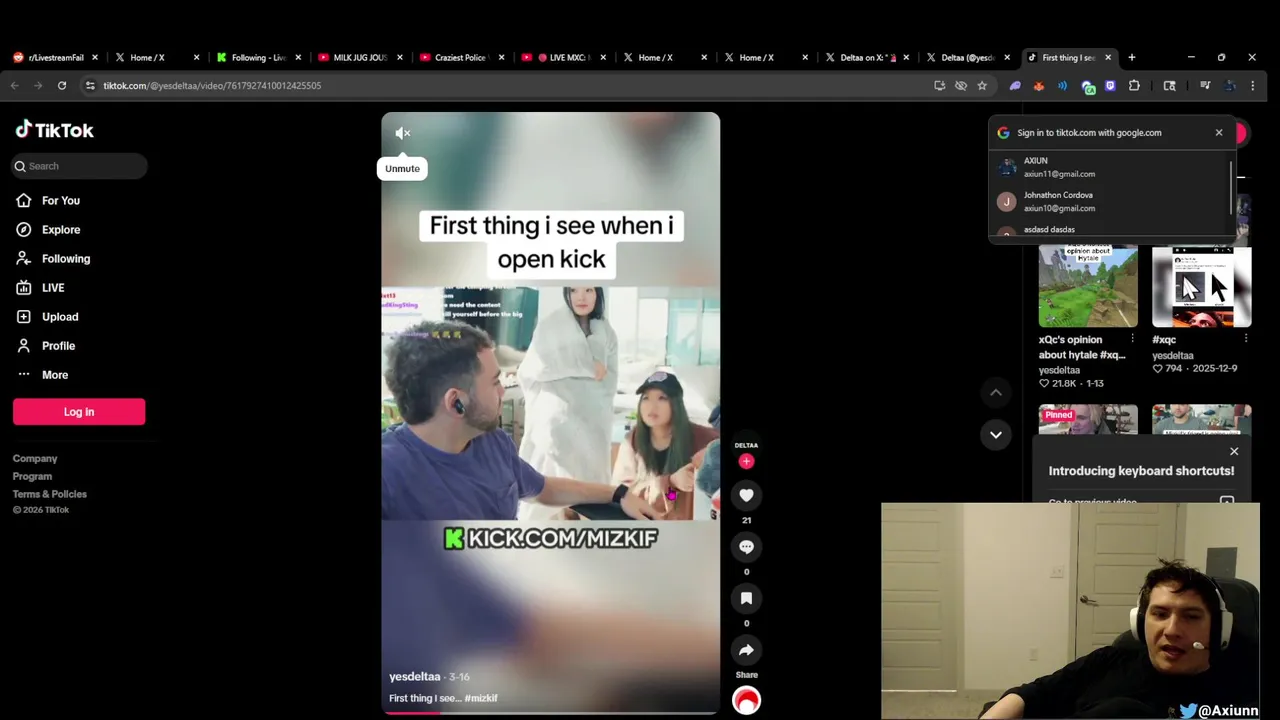Bookmark this page with star icon
The image size is (1280, 720).
click(x=982, y=86)
